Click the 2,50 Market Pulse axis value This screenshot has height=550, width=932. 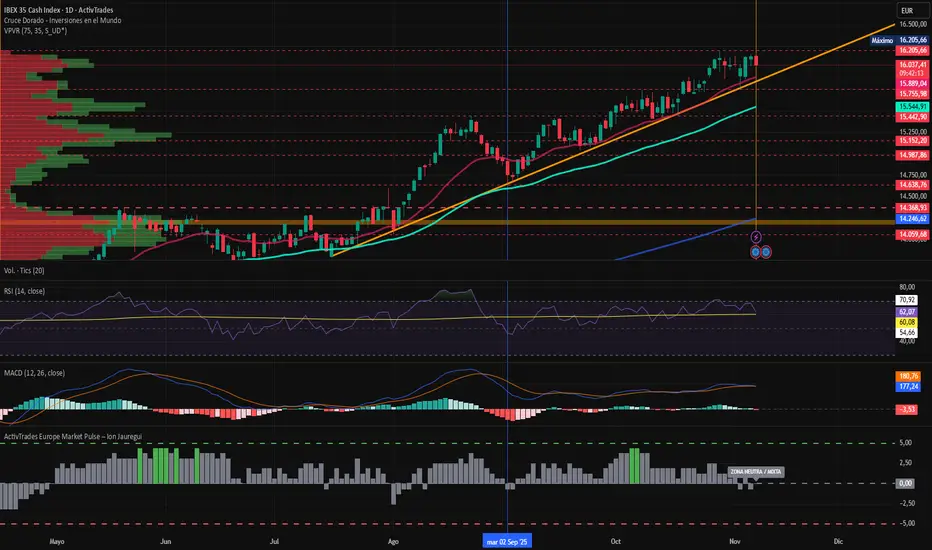[x=906, y=463]
